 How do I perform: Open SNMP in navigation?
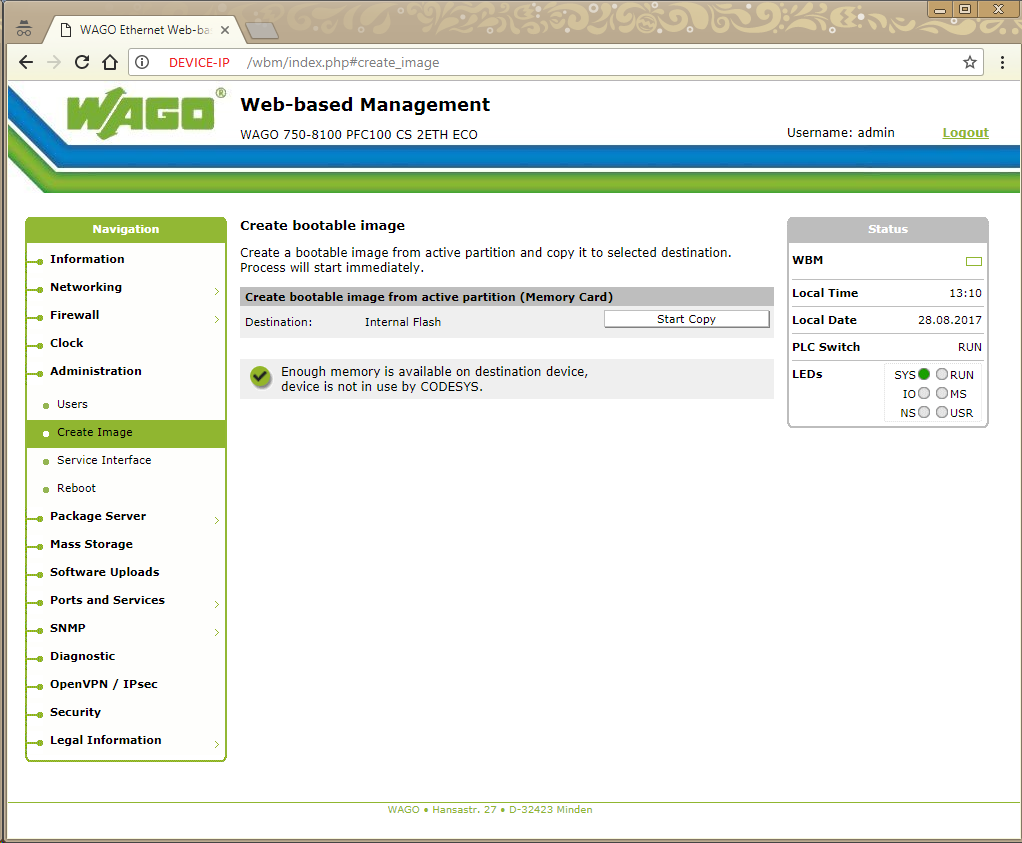point(67,628)
